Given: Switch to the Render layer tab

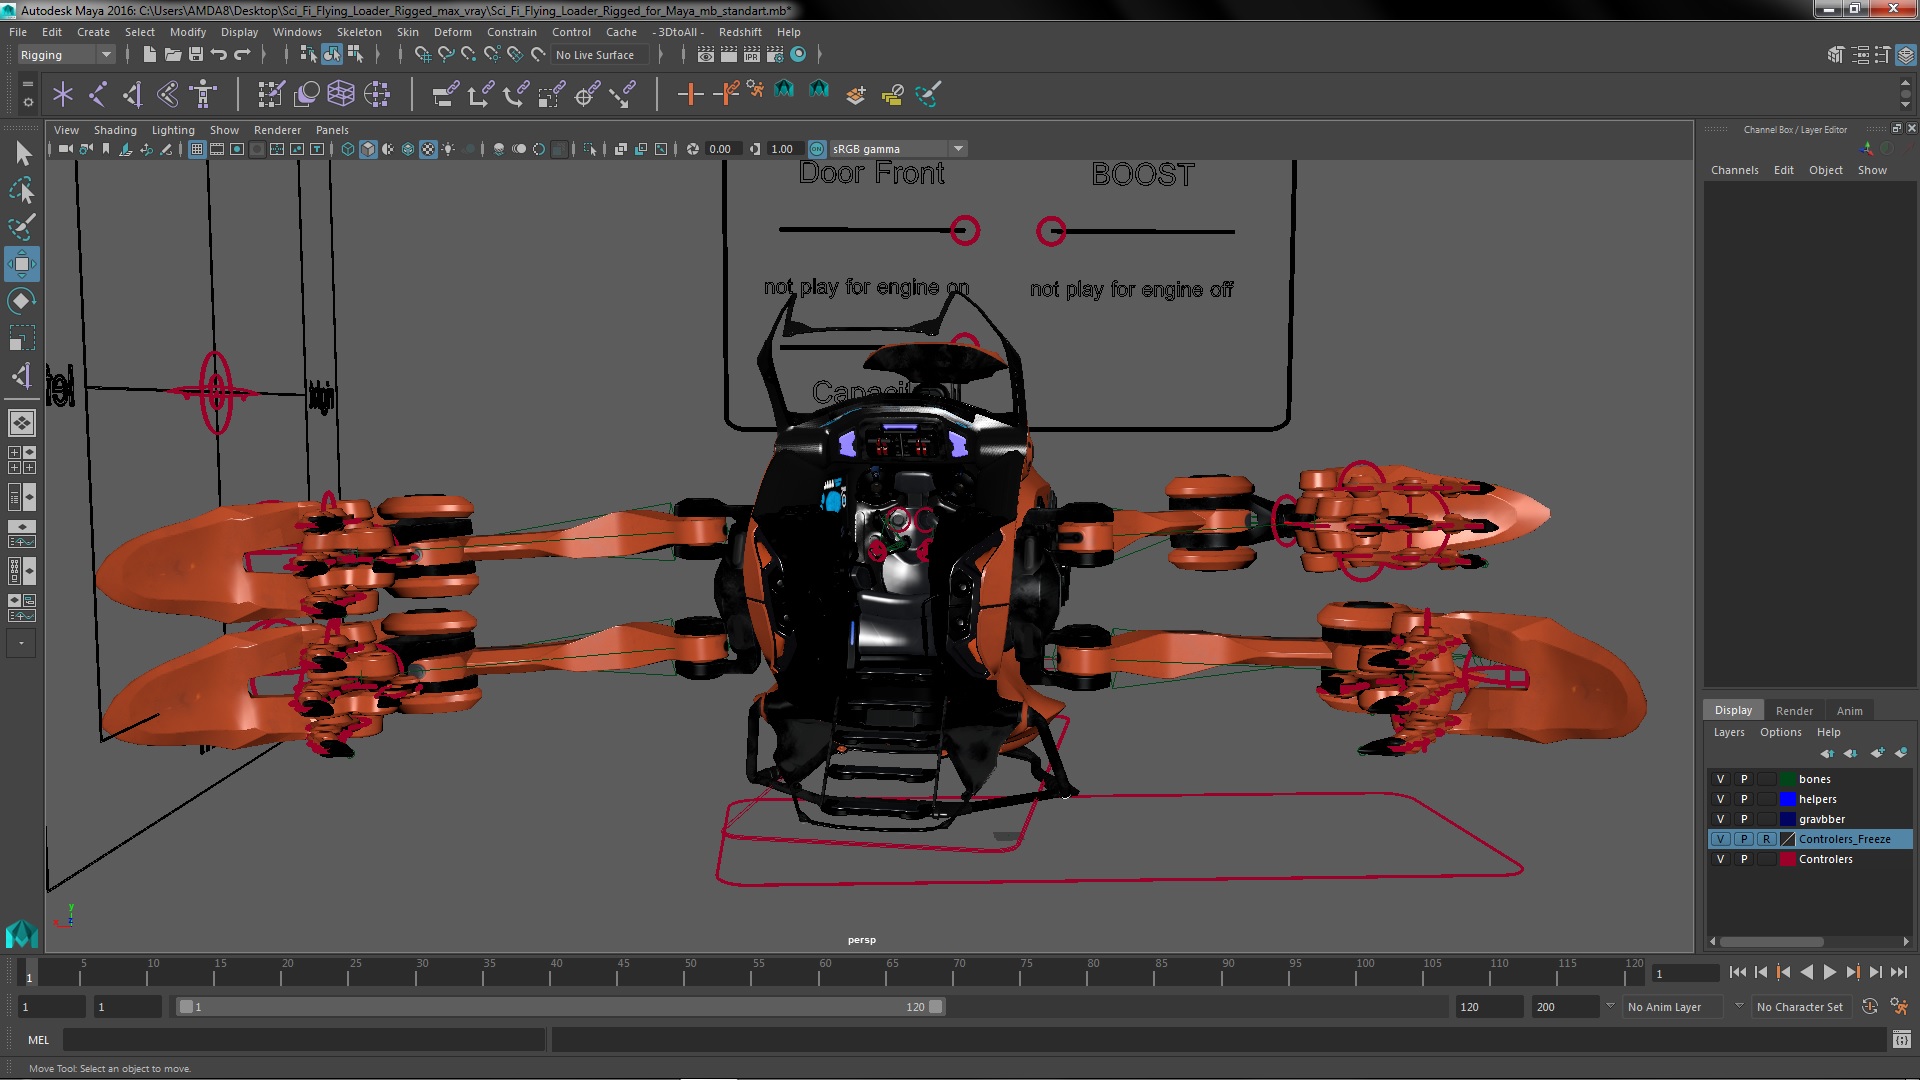Looking at the screenshot, I should 1794,711.
